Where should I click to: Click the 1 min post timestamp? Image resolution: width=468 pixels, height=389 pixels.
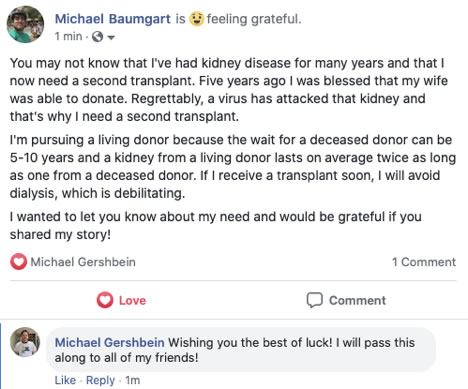coord(68,36)
